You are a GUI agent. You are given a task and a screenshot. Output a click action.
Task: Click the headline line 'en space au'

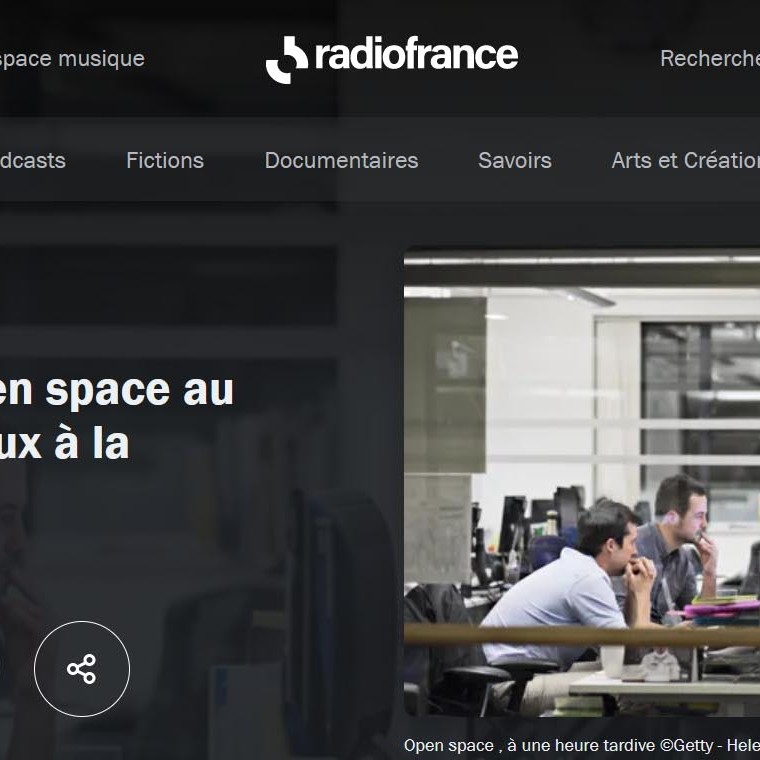click(116, 389)
